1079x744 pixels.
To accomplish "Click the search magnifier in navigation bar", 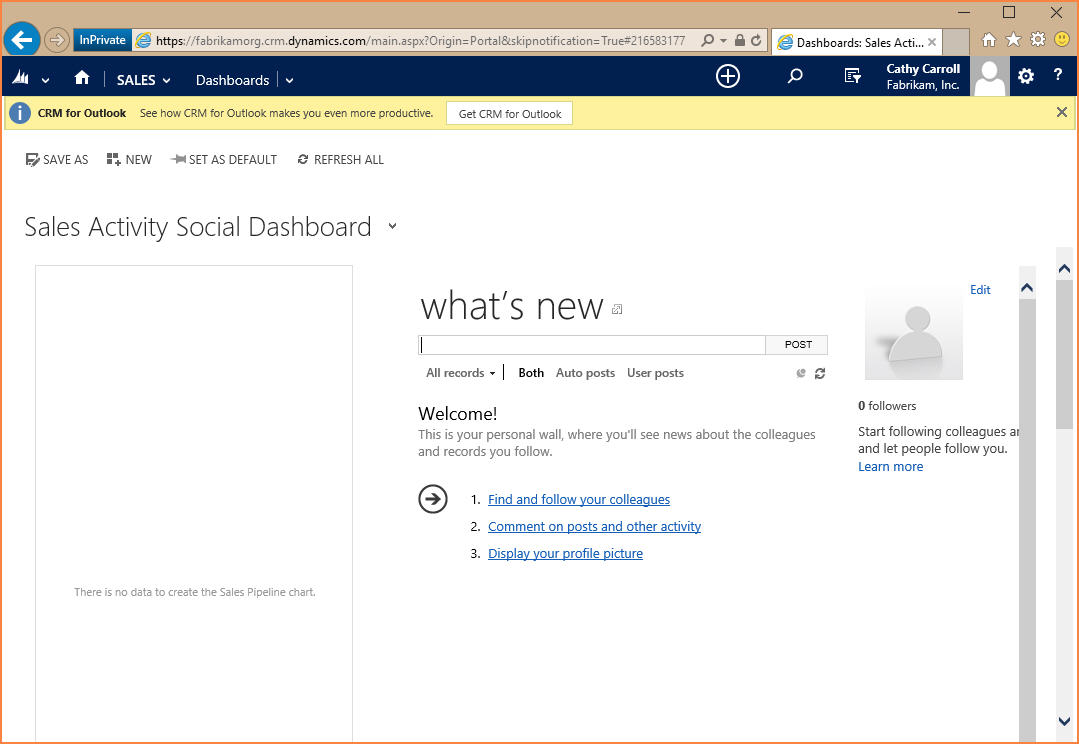I will [795, 76].
